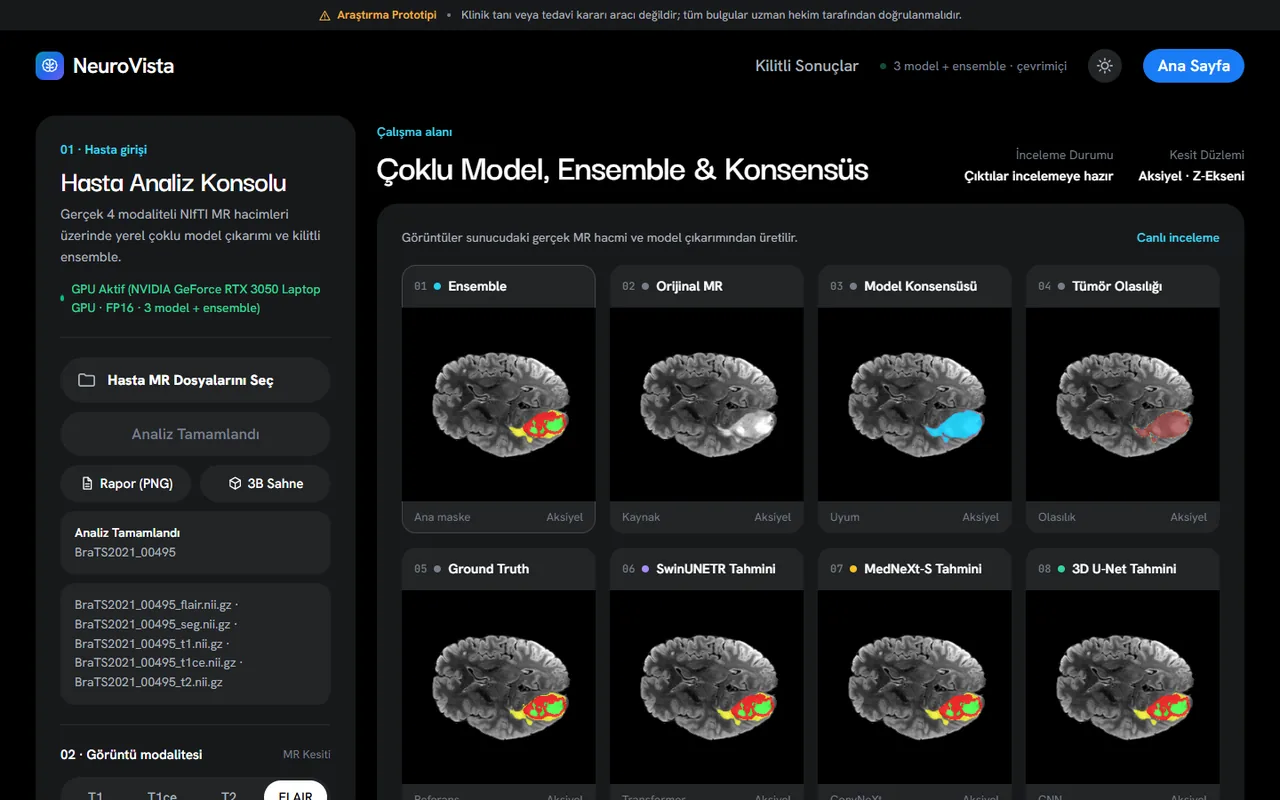1280x800 pixels.
Task: Click the Rapor (PNG) button label
Action: tap(136, 483)
